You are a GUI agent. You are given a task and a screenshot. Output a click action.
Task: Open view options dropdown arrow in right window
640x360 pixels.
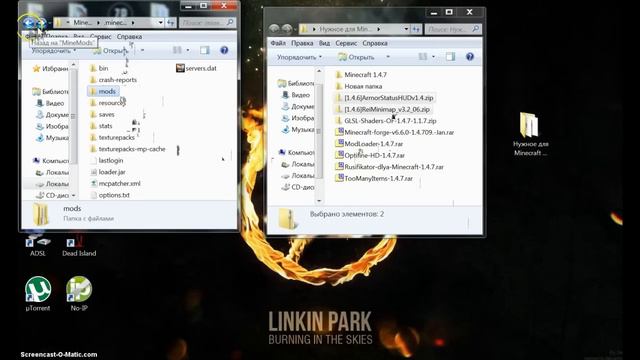tap(433, 57)
